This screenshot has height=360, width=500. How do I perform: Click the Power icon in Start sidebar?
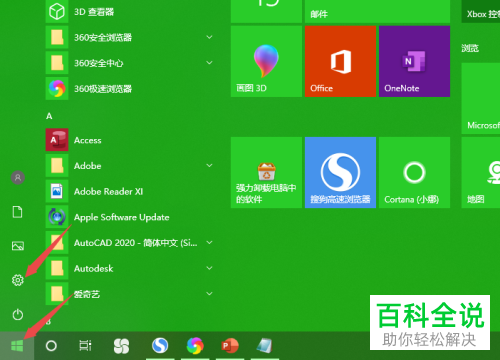pos(18,314)
